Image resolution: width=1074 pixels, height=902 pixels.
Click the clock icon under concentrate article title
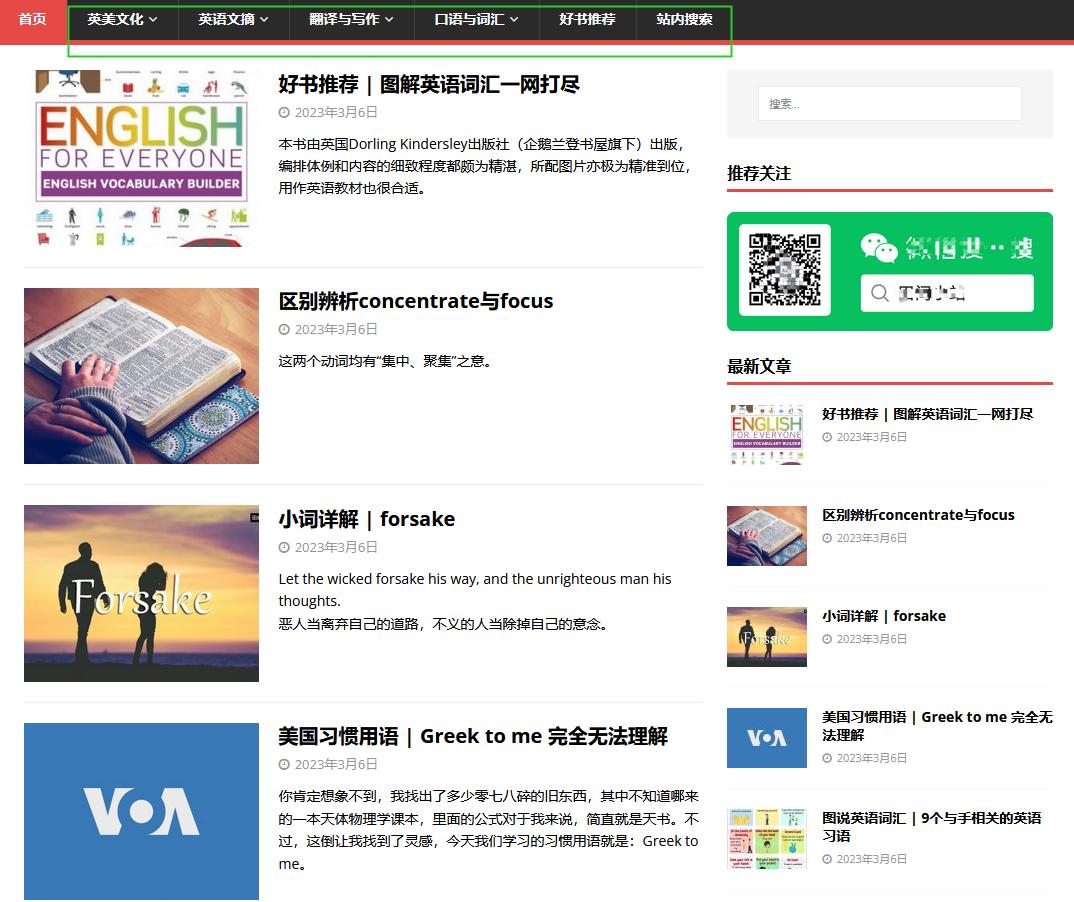click(284, 329)
